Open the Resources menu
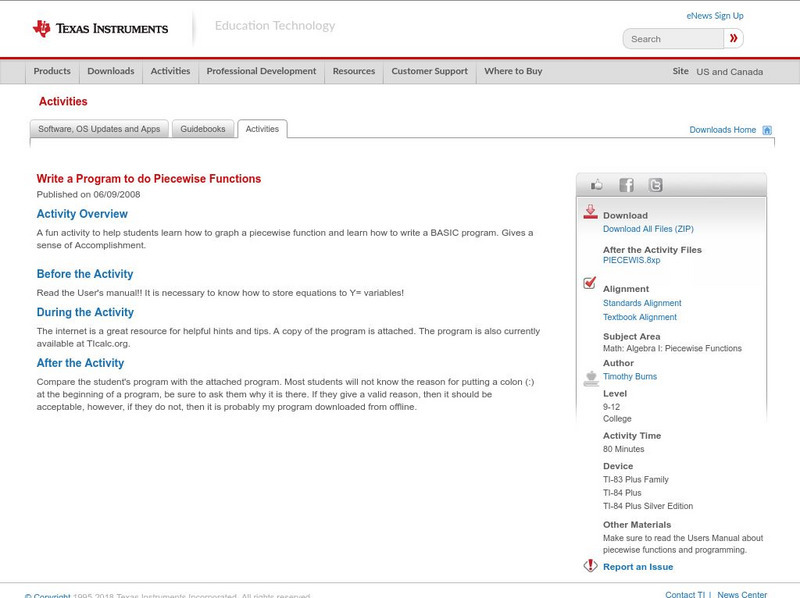Image resolution: width=800 pixels, height=598 pixels. coord(354,71)
